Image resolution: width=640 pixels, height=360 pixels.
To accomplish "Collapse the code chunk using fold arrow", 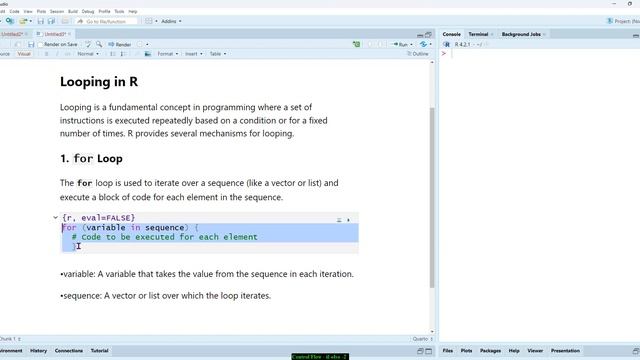I will (x=56, y=218).
